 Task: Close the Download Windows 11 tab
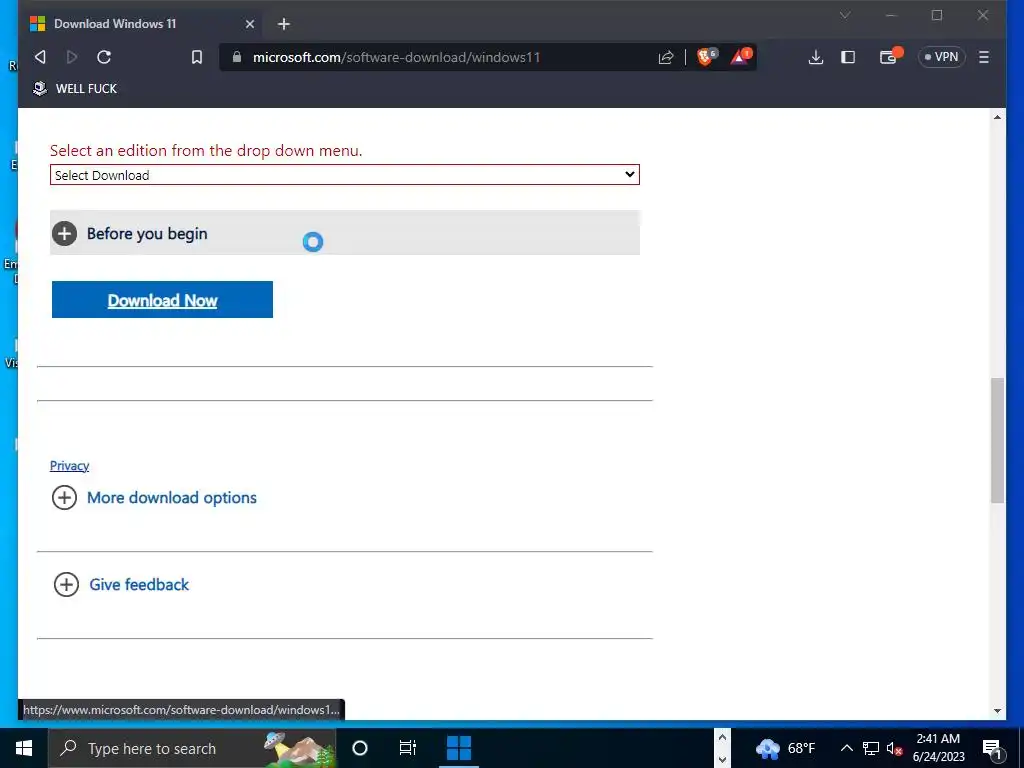249,24
